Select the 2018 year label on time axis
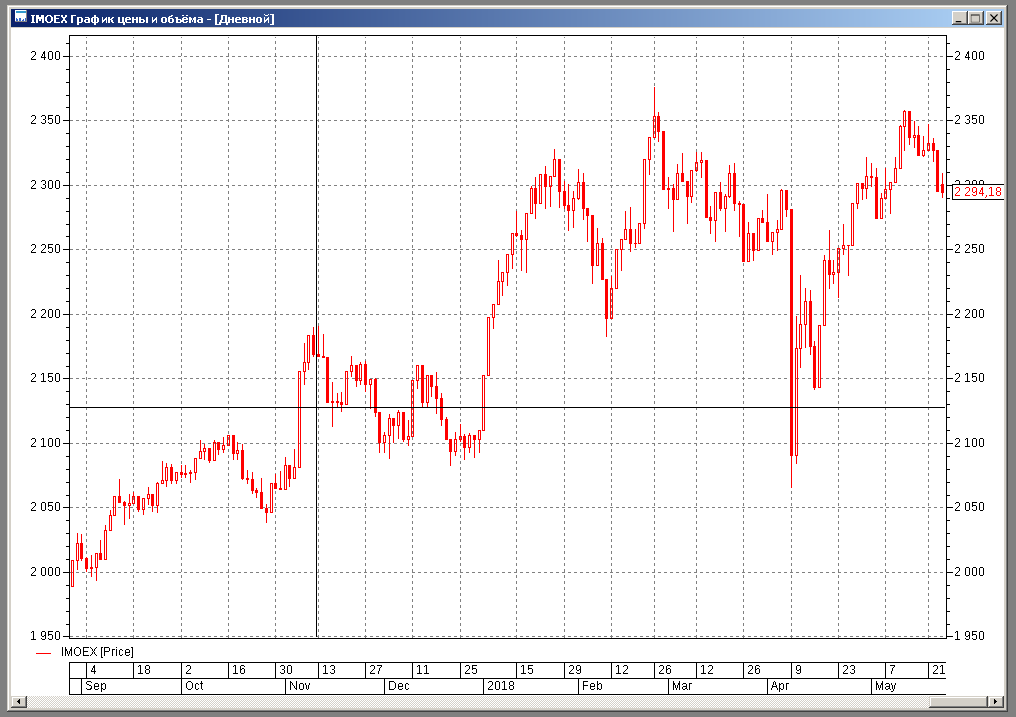1016x717 pixels. (x=500, y=686)
